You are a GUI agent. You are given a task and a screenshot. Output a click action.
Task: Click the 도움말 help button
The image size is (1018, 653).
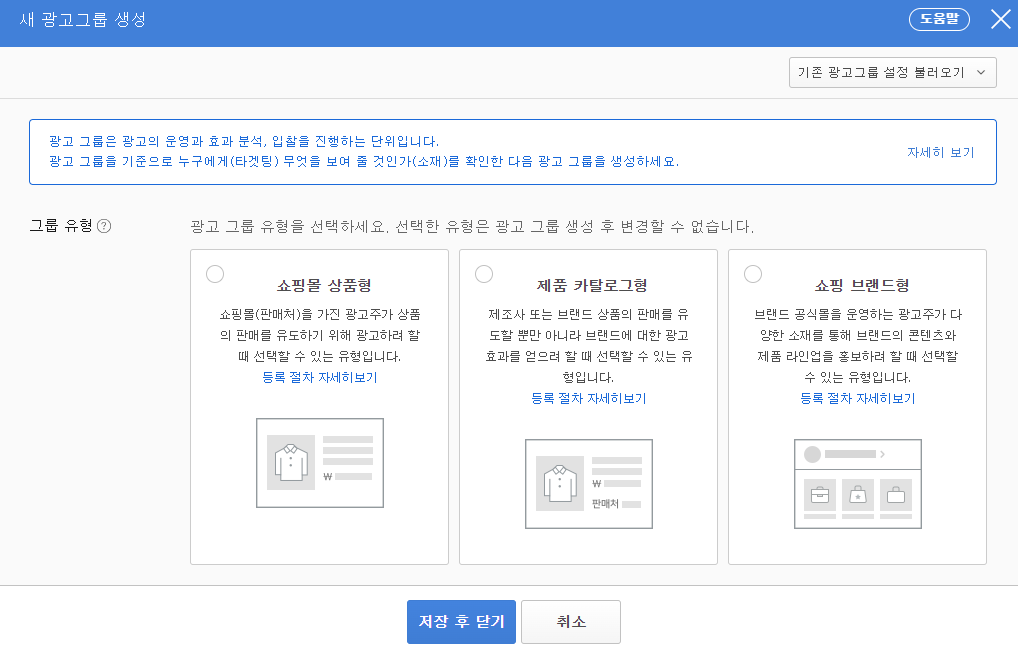[939, 19]
